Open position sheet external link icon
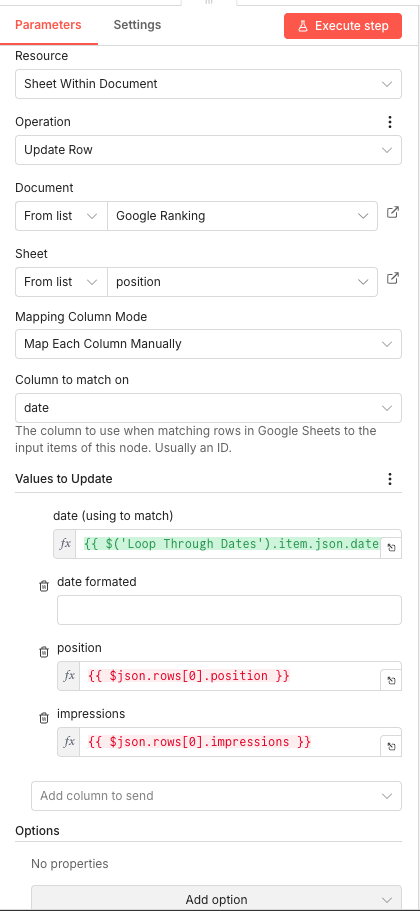This screenshot has height=911, width=420. pos(393,278)
